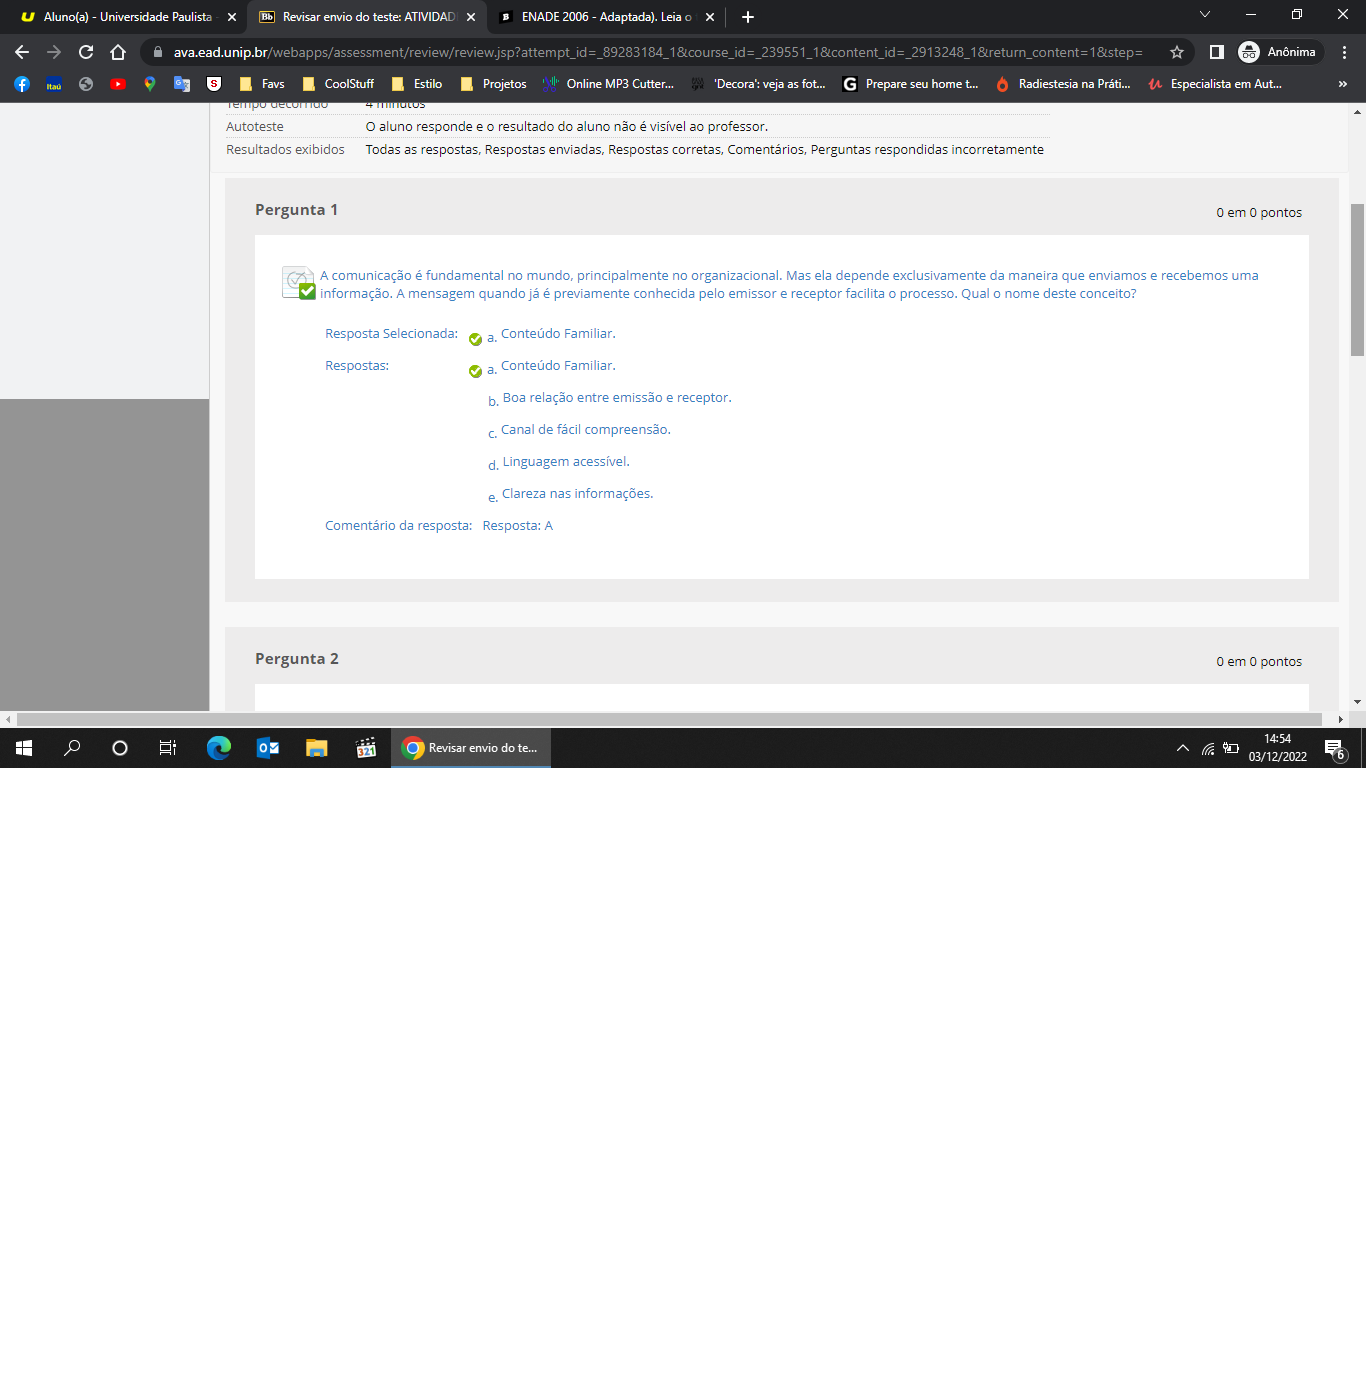Open the Favs bookmark folder
This screenshot has width=1366, height=1373.
(262, 84)
